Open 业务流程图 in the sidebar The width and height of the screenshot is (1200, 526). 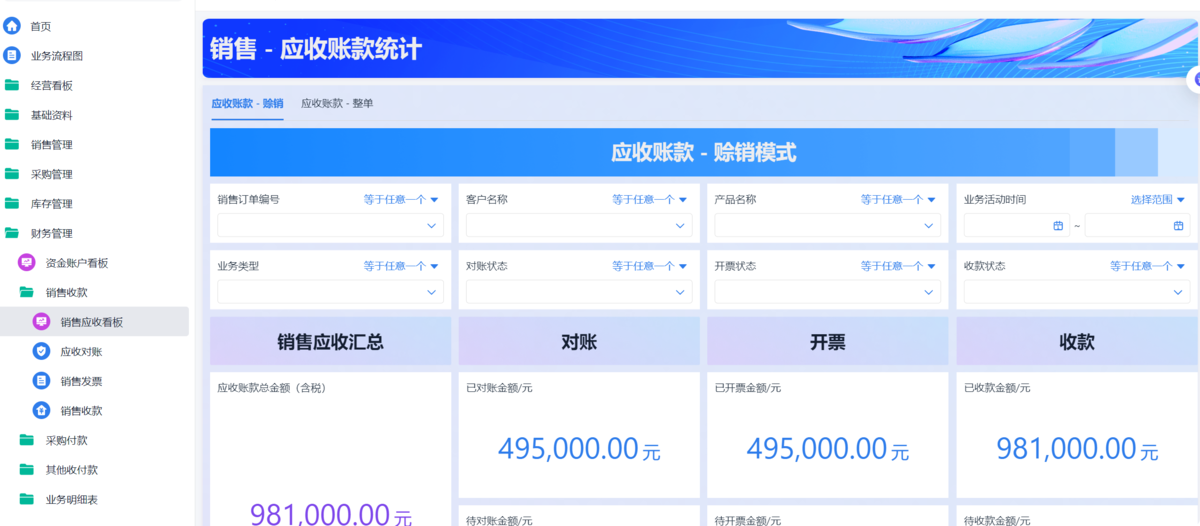(57, 56)
